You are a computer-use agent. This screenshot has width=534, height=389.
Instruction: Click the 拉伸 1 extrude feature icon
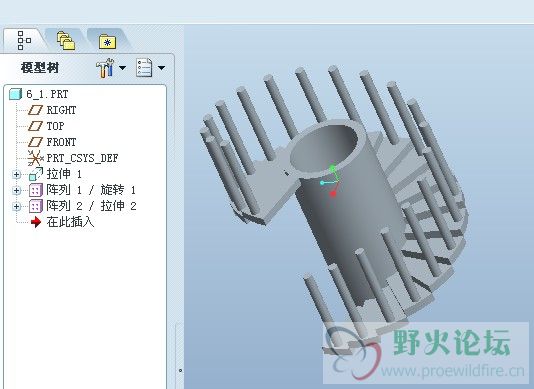coord(35,174)
